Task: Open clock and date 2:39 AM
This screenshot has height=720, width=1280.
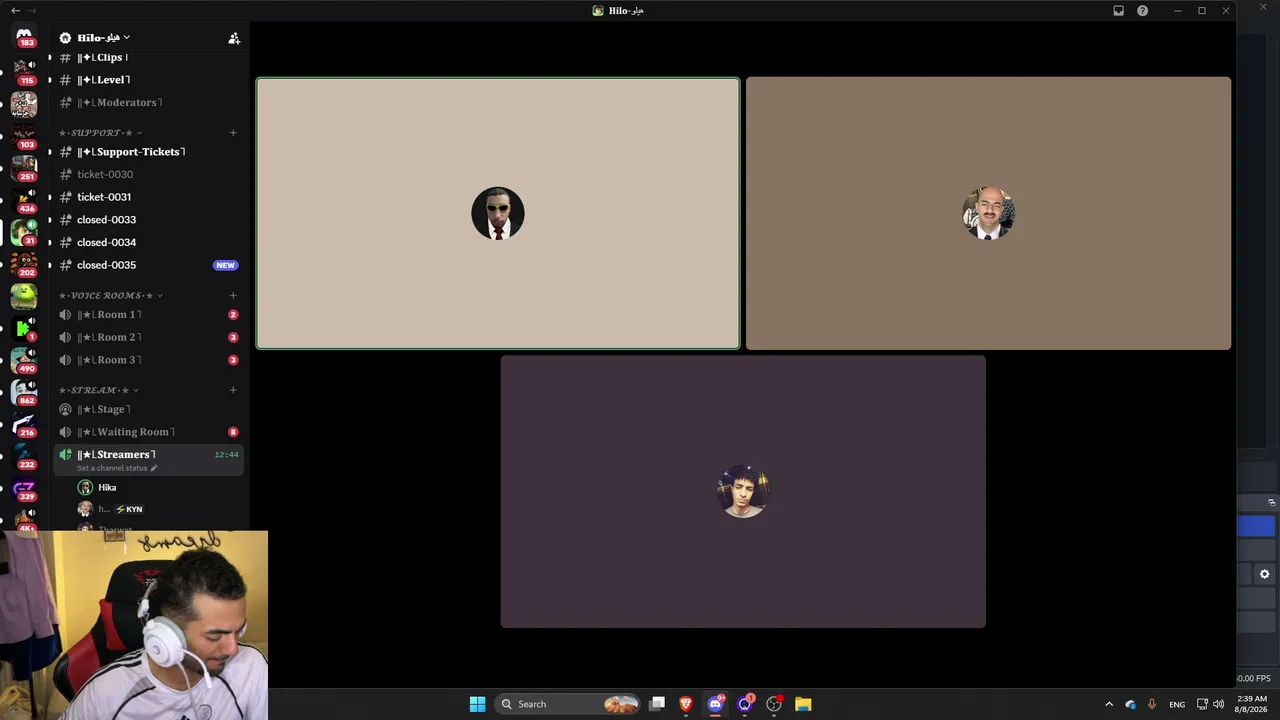Action: click(1252, 704)
